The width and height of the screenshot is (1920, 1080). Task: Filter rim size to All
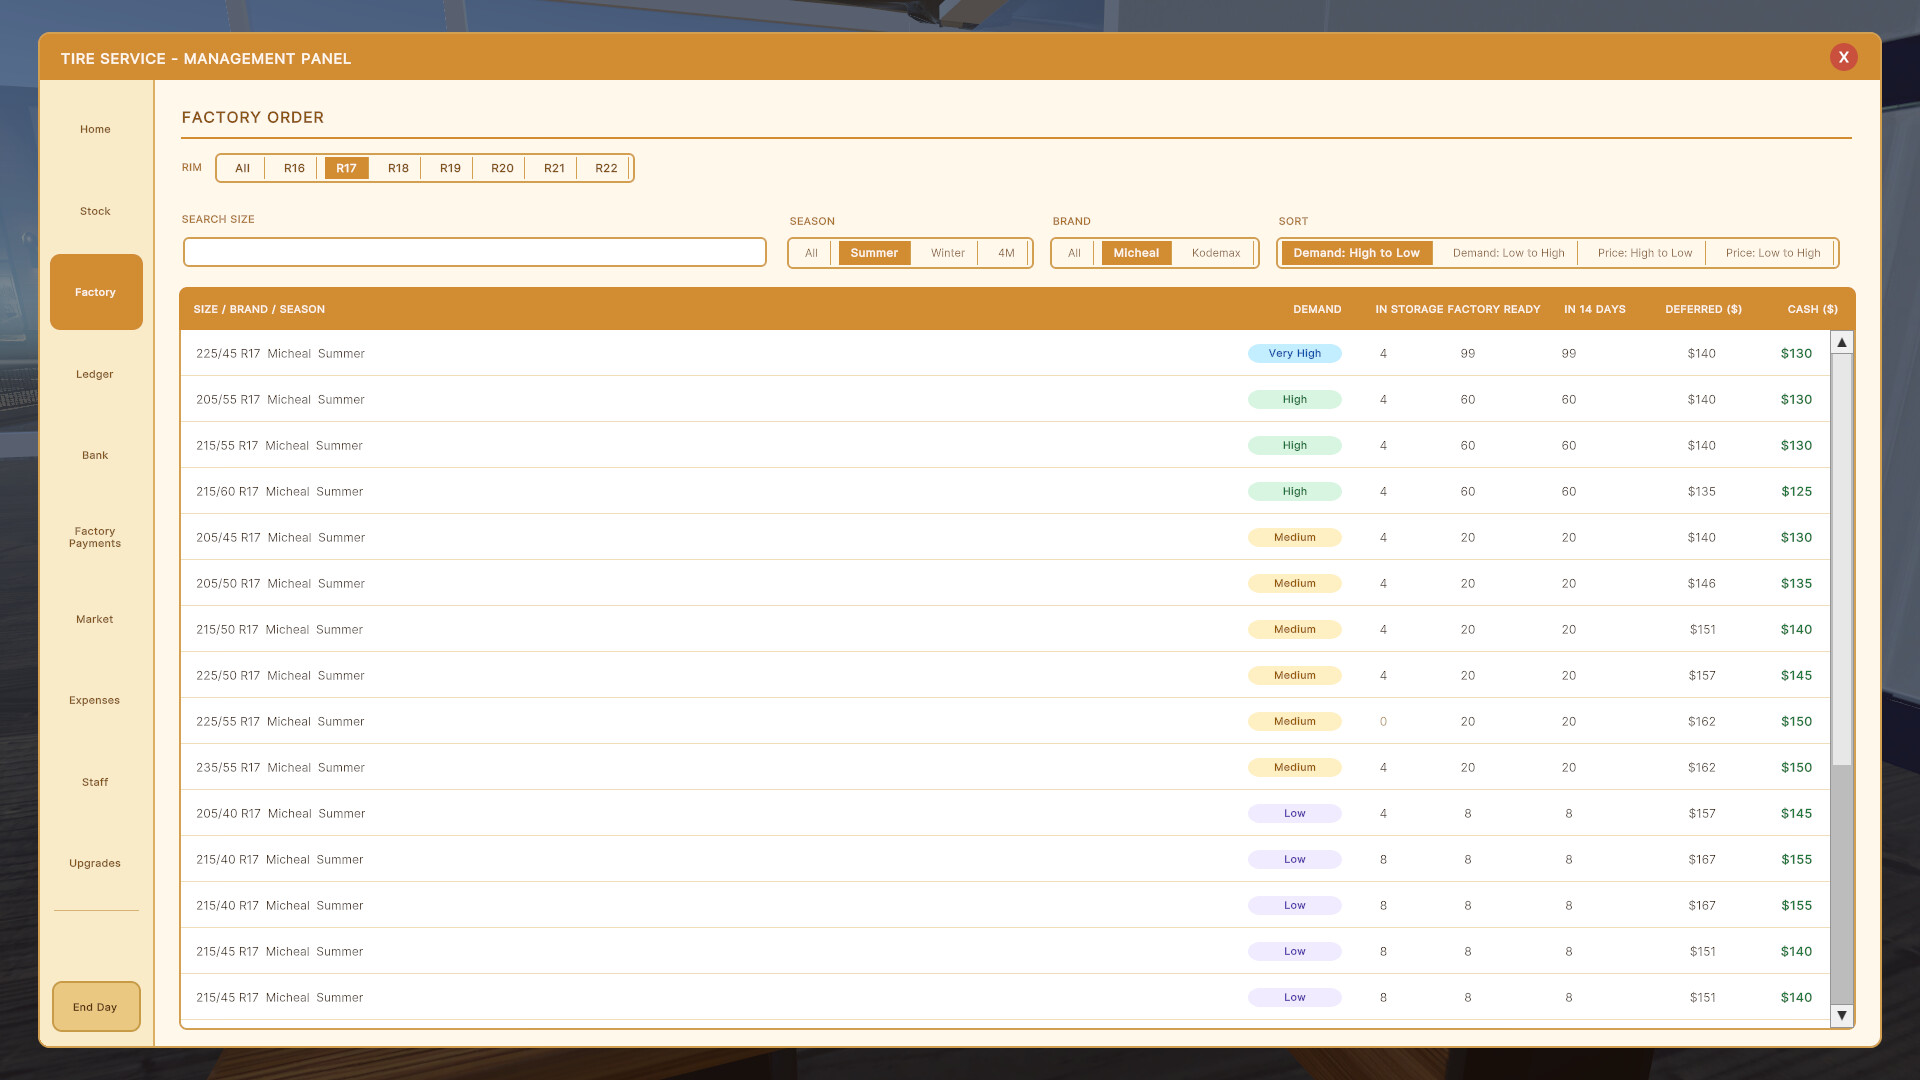pyautogui.click(x=242, y=168)
